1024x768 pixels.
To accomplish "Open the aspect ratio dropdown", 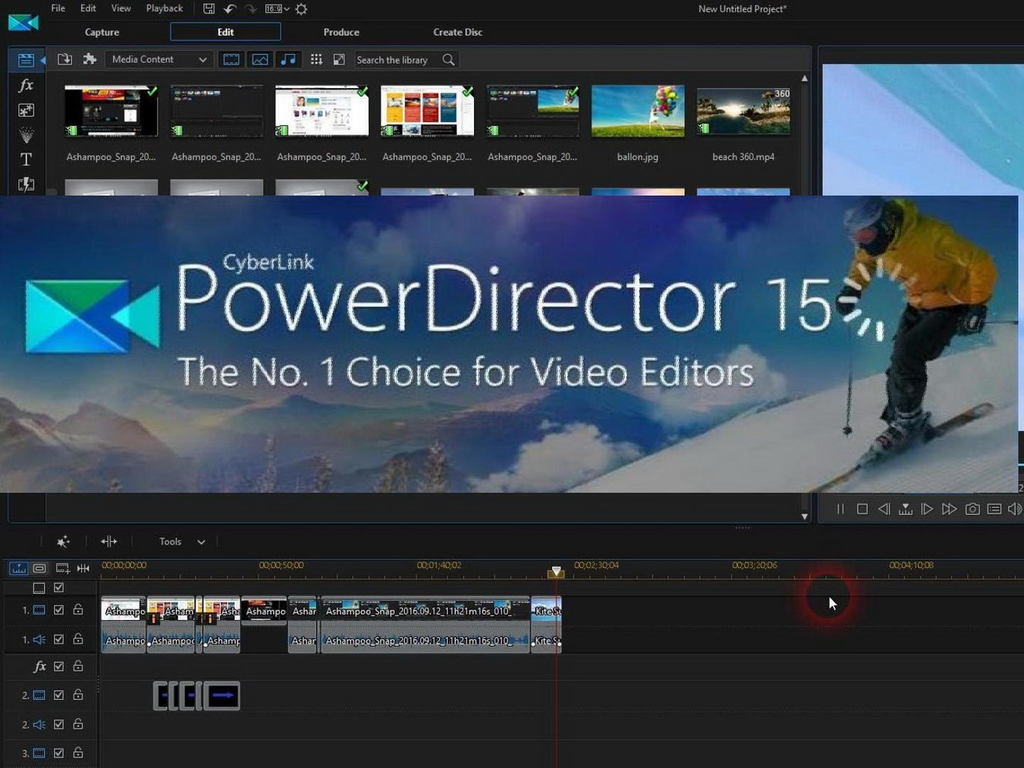I will (277, 8).
